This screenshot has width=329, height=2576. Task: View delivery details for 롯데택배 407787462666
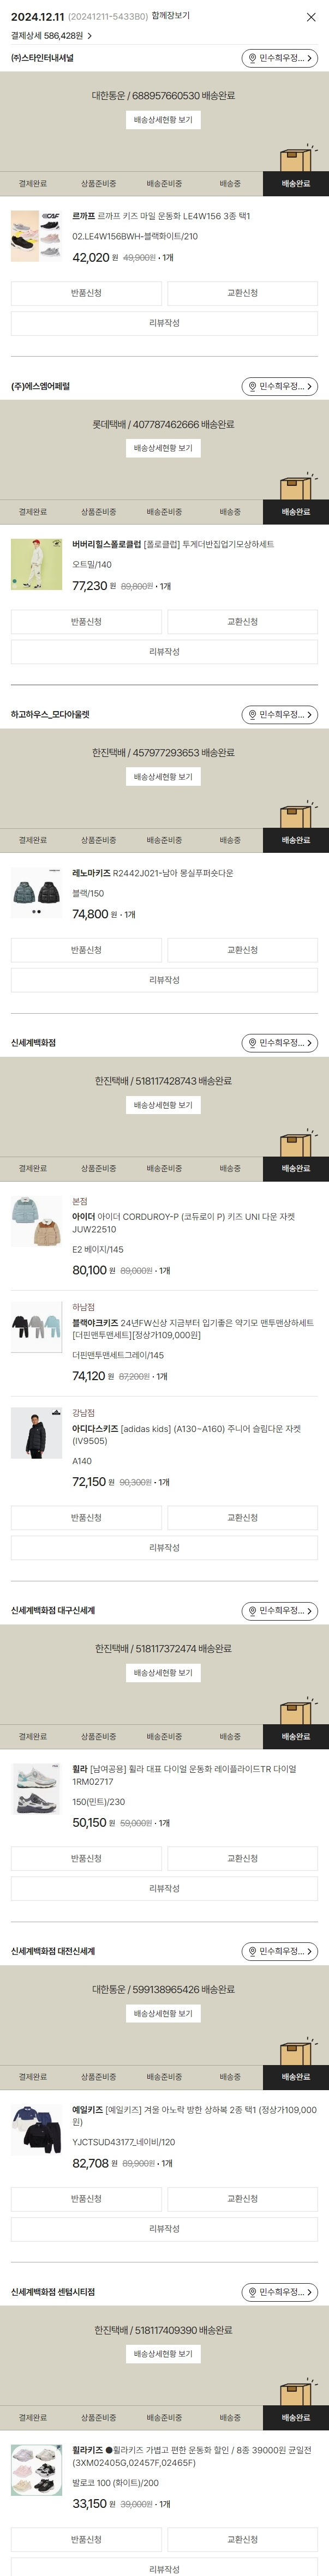coord(164,448)
